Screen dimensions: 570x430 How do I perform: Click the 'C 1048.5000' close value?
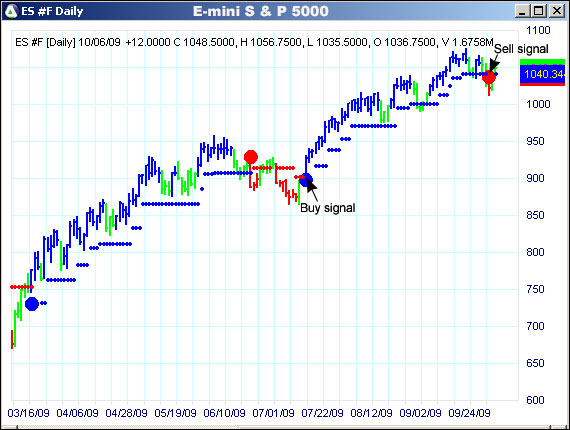pyautogui.click(x=204, y=42)
